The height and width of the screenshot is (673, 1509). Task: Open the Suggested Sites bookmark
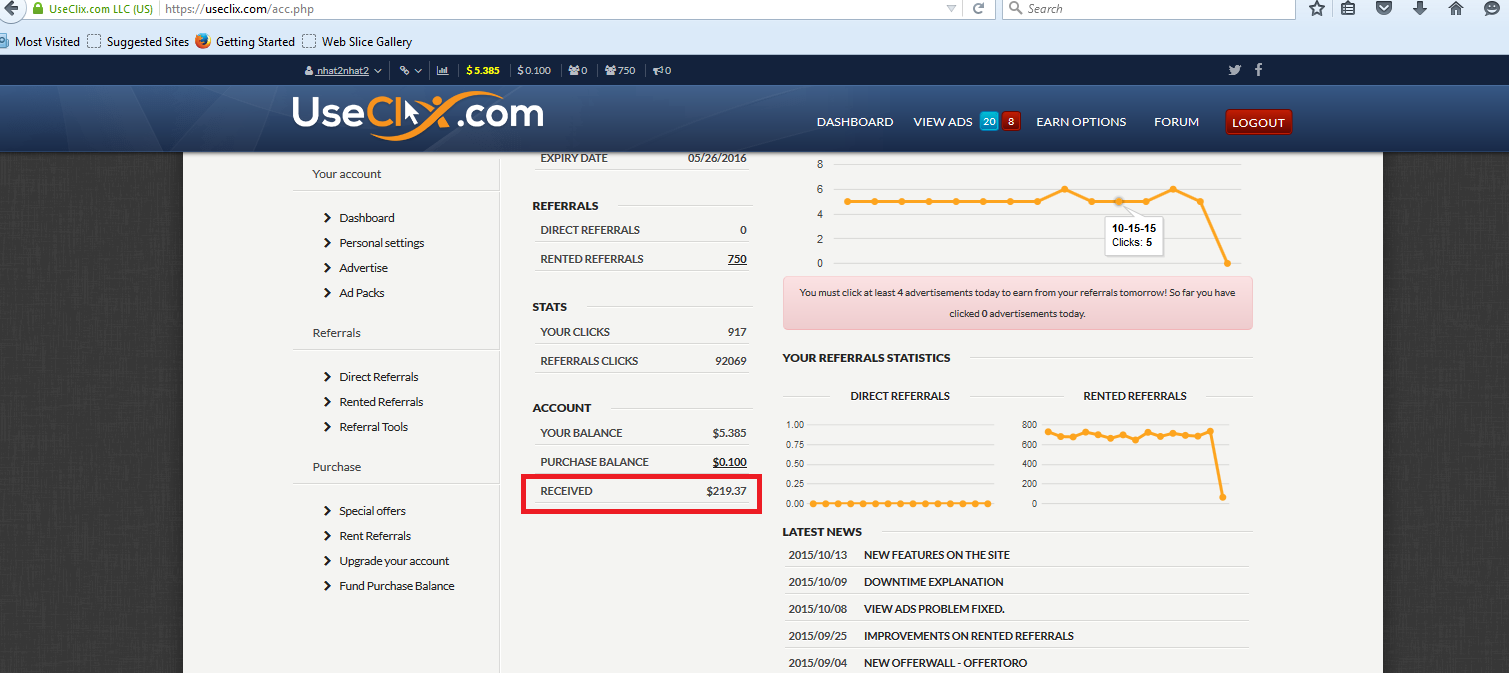138,42
